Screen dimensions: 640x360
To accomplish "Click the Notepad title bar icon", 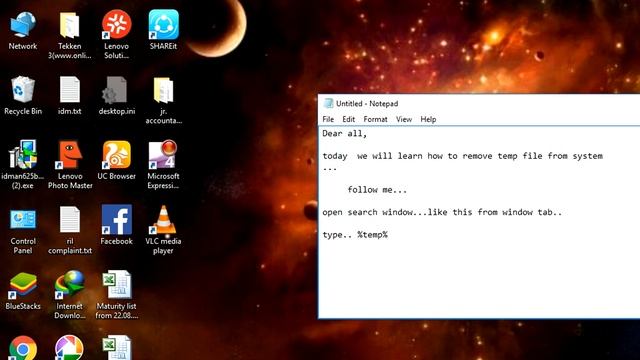I will pos(328,104).
